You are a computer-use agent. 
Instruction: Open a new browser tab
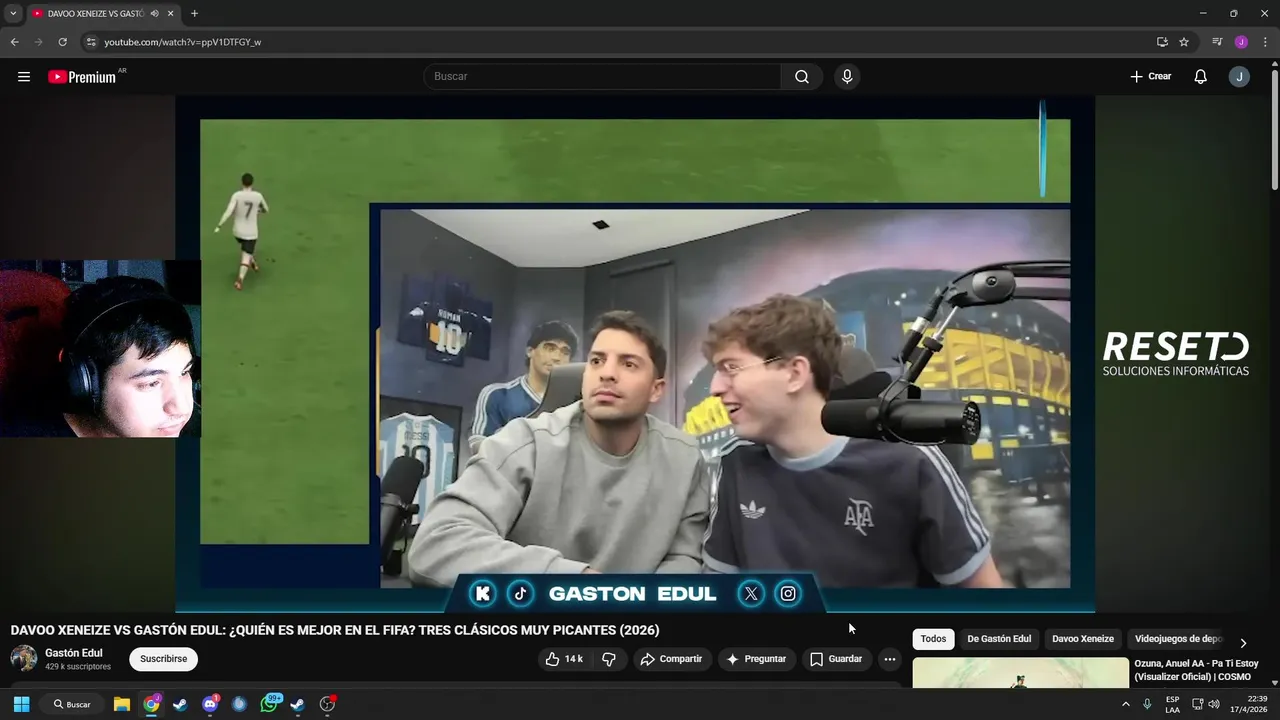tap(194, 13)
